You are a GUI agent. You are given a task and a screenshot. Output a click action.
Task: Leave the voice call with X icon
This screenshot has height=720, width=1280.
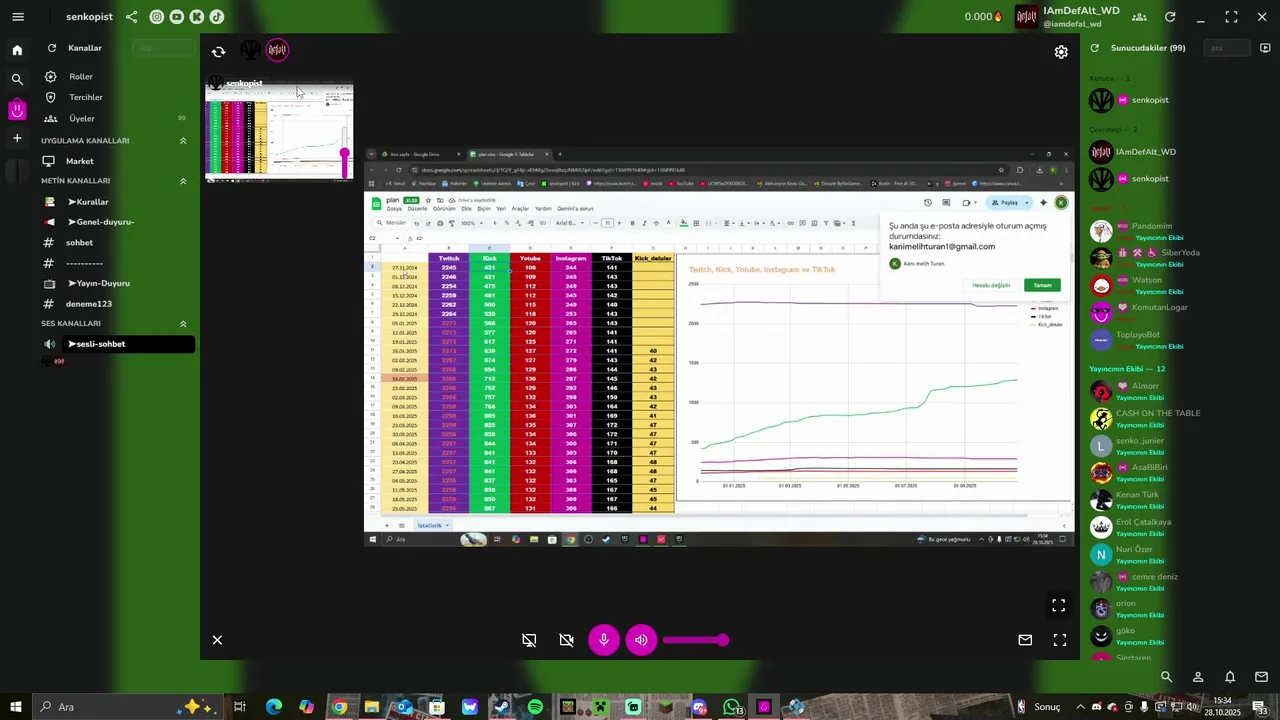click(x=217, y=640)
